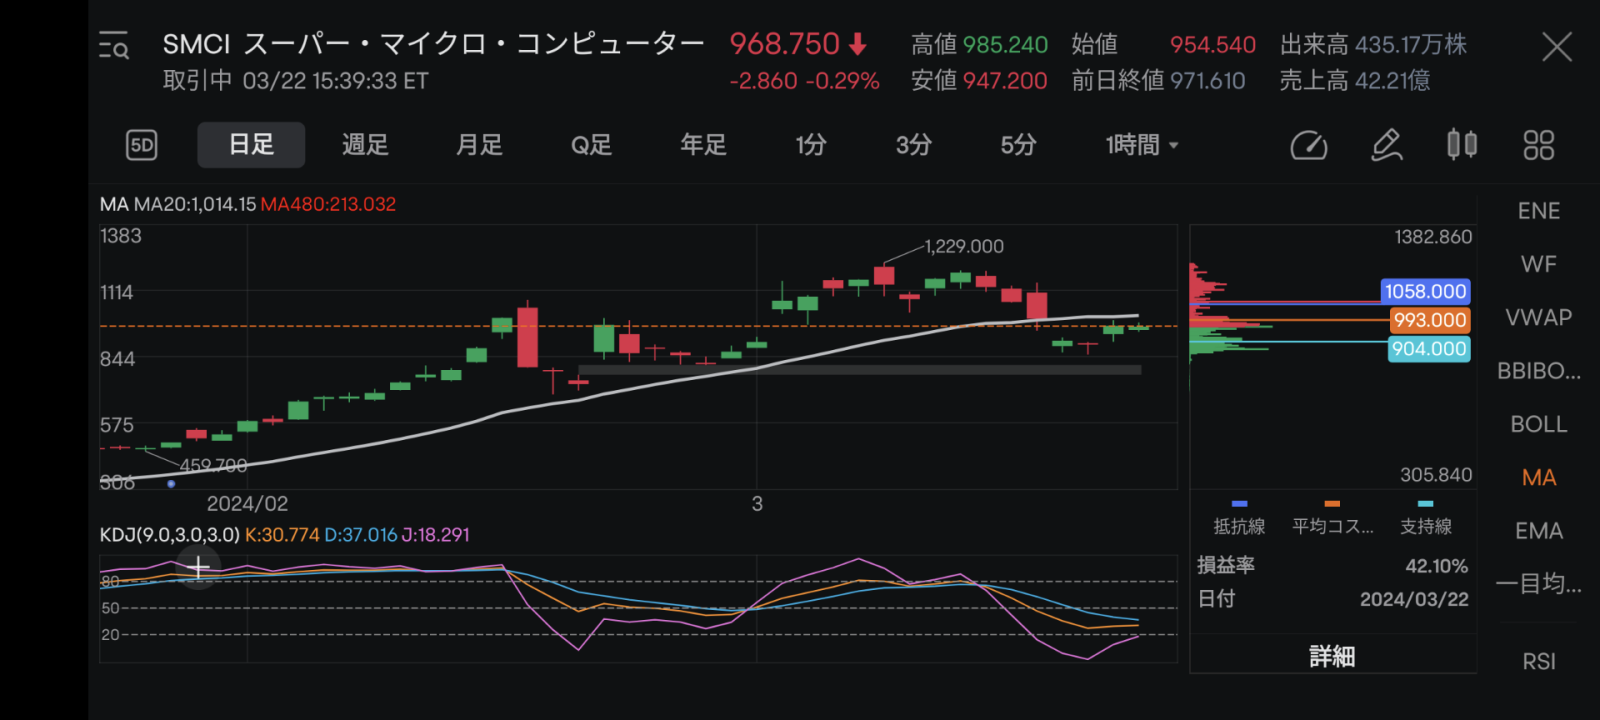This screenshot has height=720, width=1600.
Task: Click the 2024/02 date axis label
Action: click(x=247, y=503)
